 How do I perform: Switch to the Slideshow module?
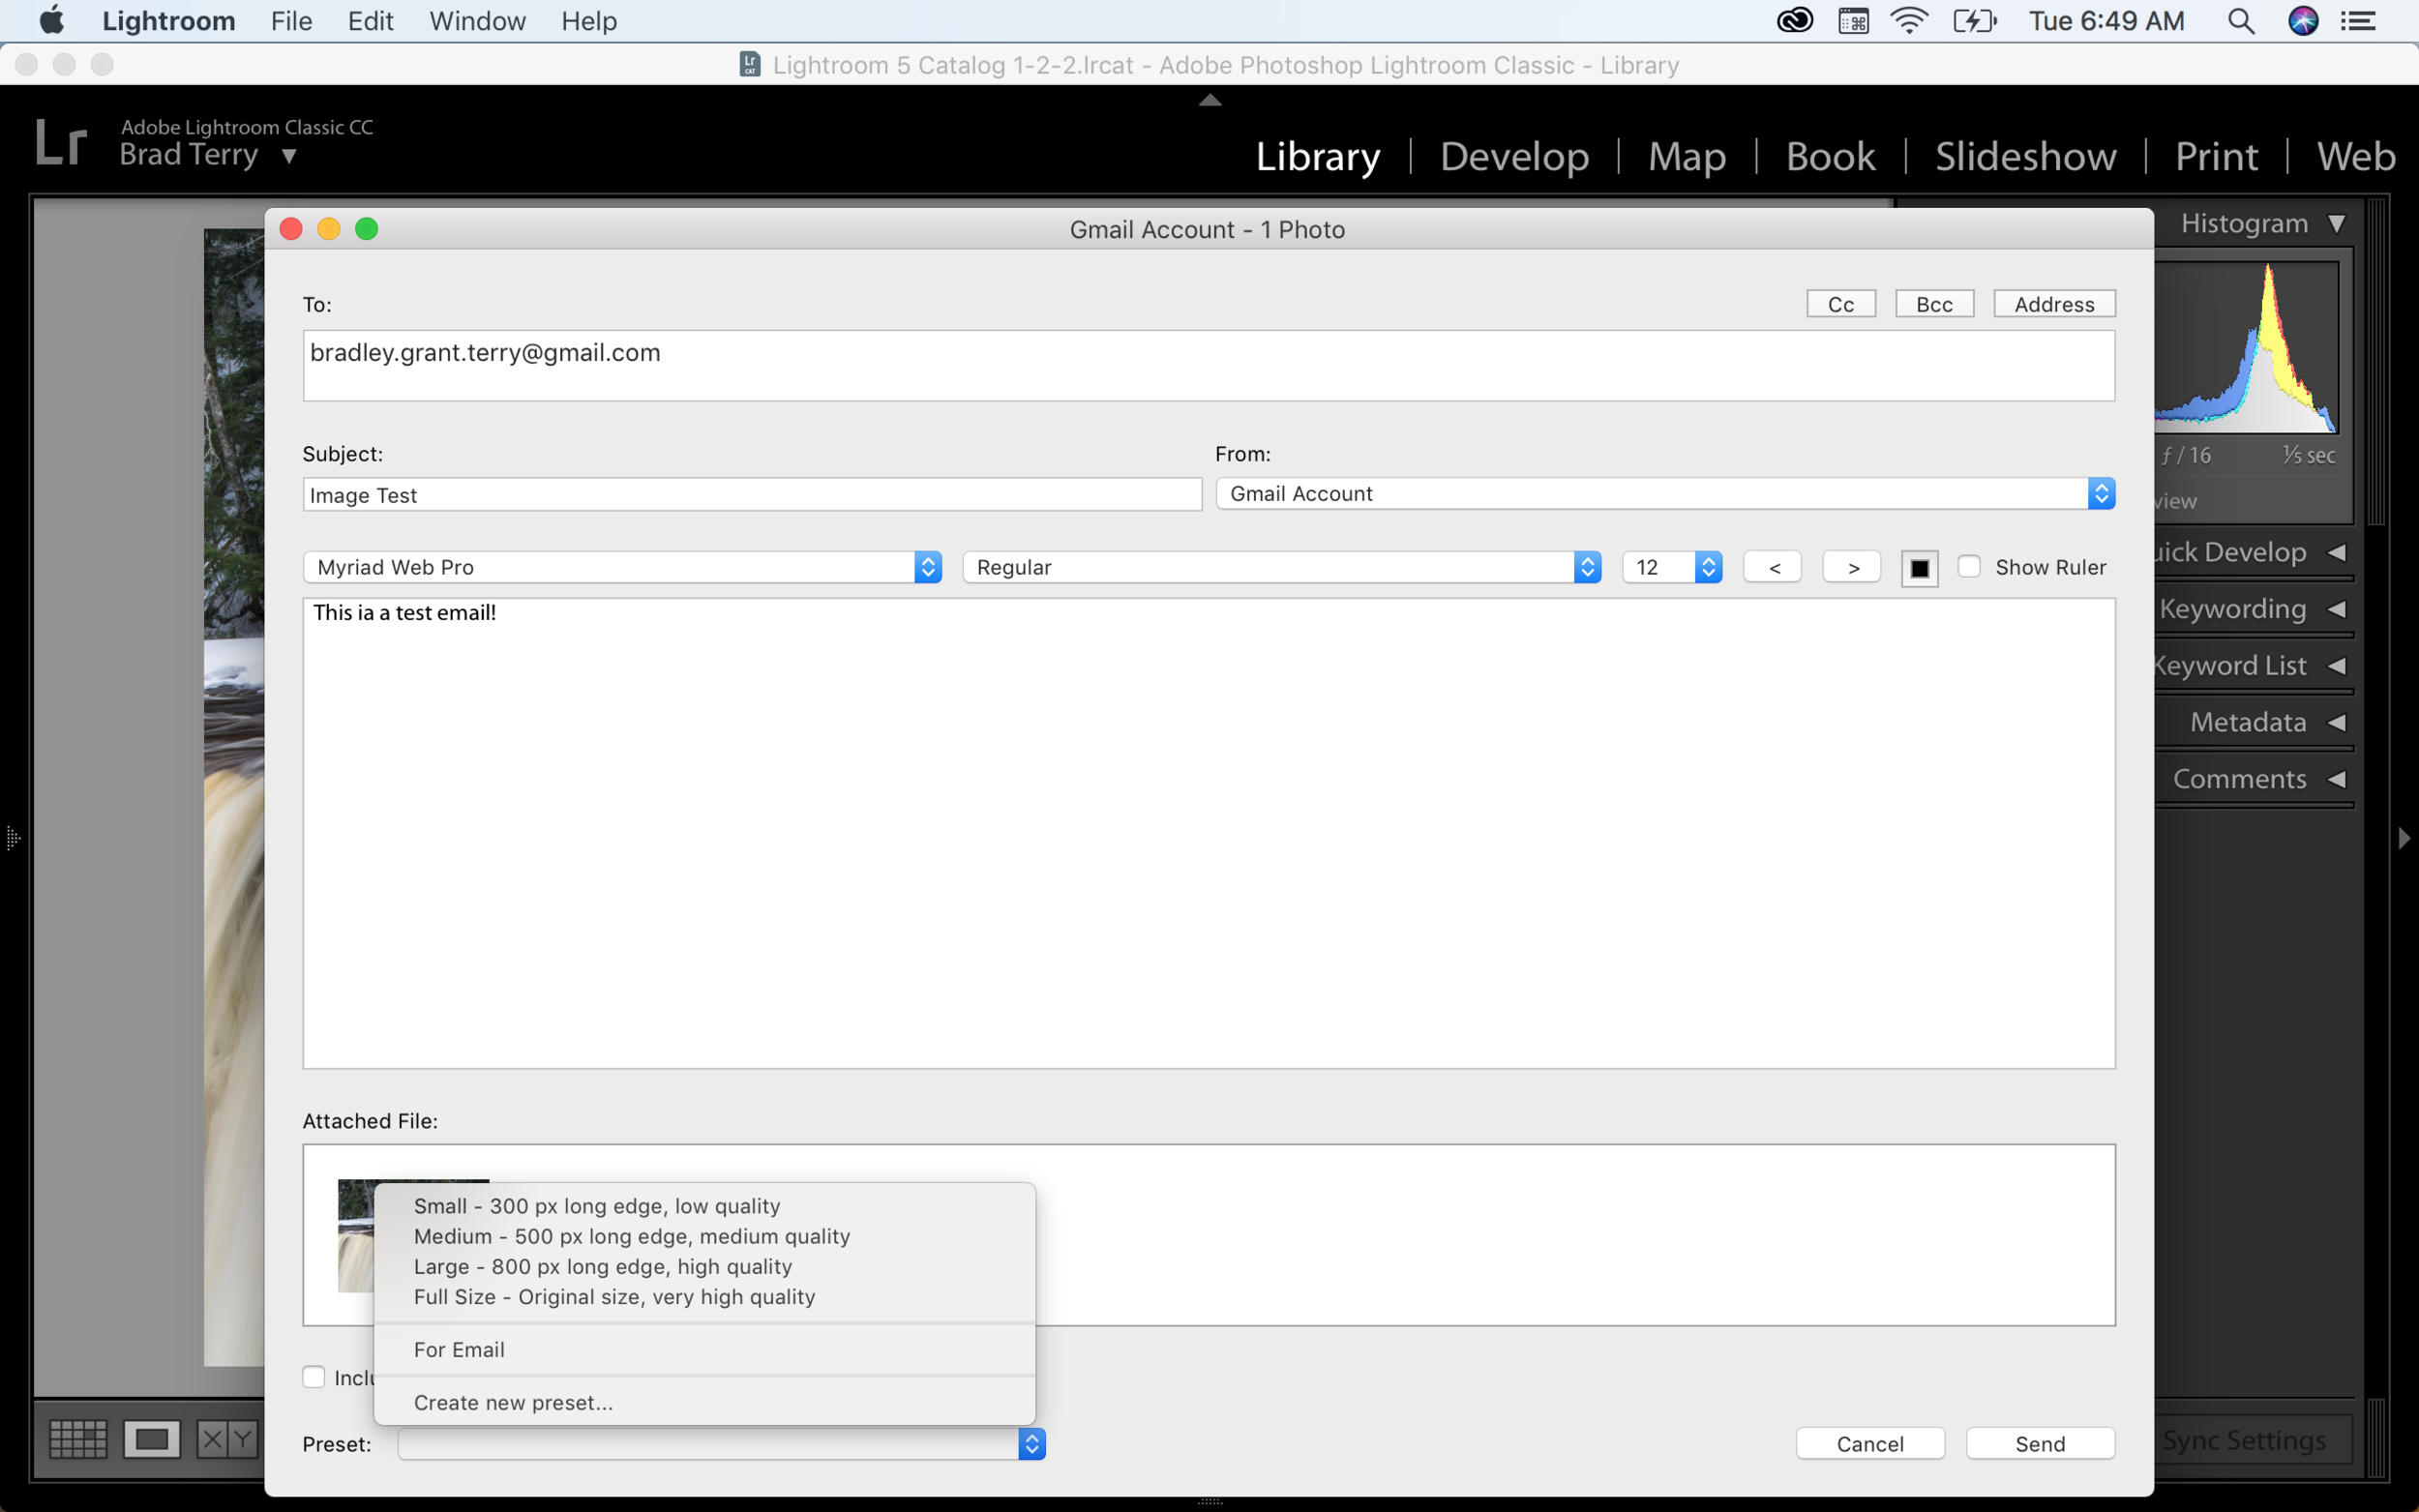tap(2025, 156)
